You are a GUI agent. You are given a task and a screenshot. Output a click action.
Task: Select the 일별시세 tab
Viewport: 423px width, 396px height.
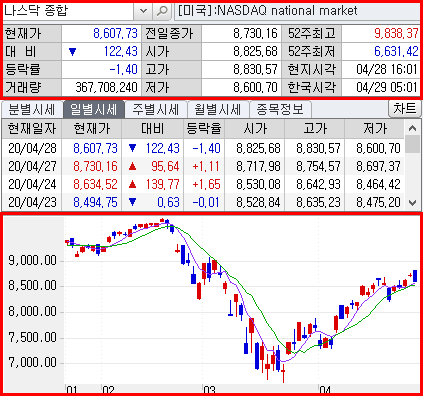click(94, 110)
